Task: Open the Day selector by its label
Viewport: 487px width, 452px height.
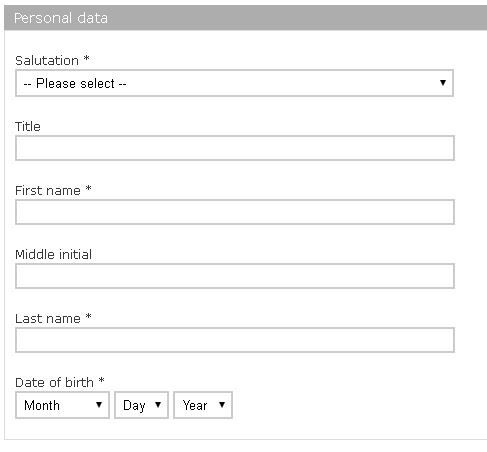Action: pos(134,406)
